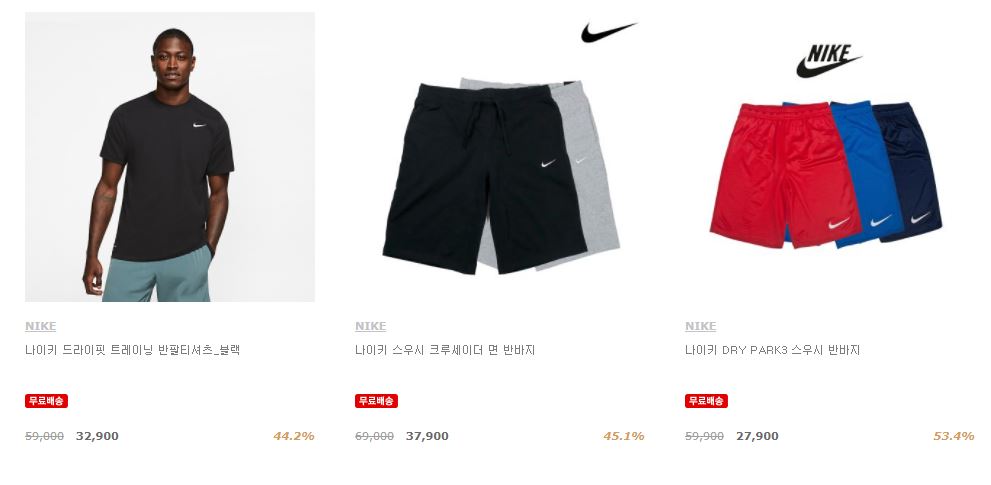Click the 27,900 sale price
The height and width of the screenshot is (485, 991).
pos(757,436)
